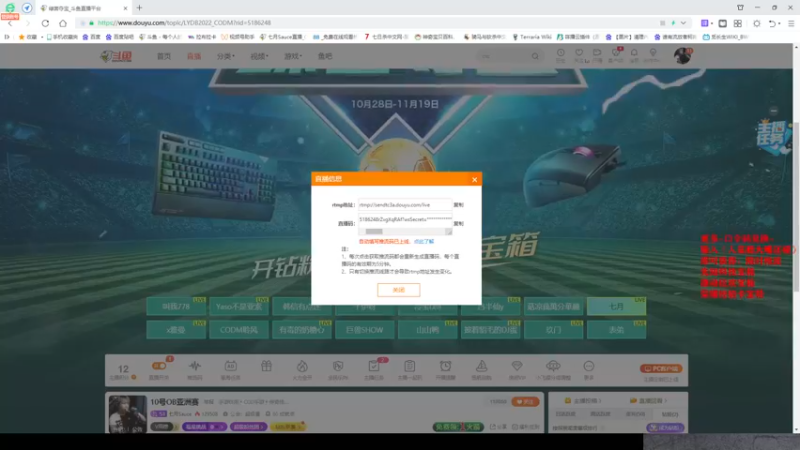Click the stream key text box
Image resolution: width=800 pixels, height=450 pixels.
(x=405, y=220)
